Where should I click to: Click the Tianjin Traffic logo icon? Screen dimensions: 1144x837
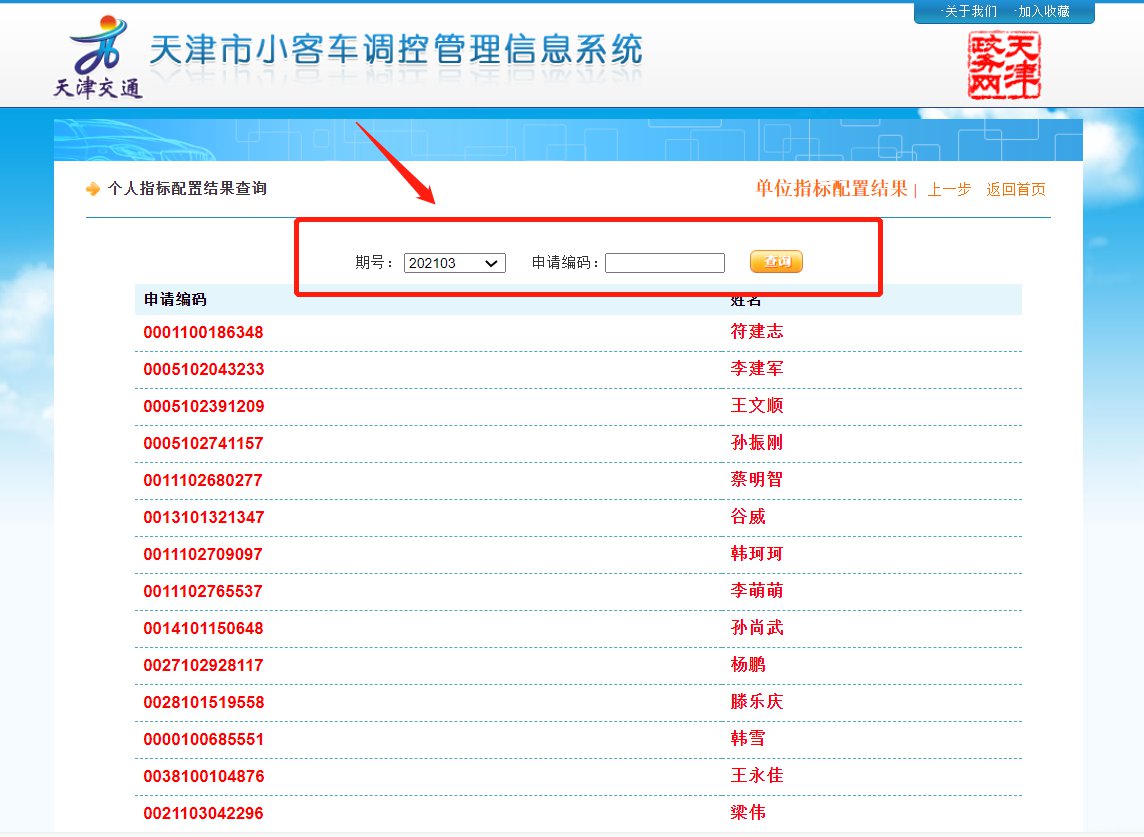coord(98,57)
